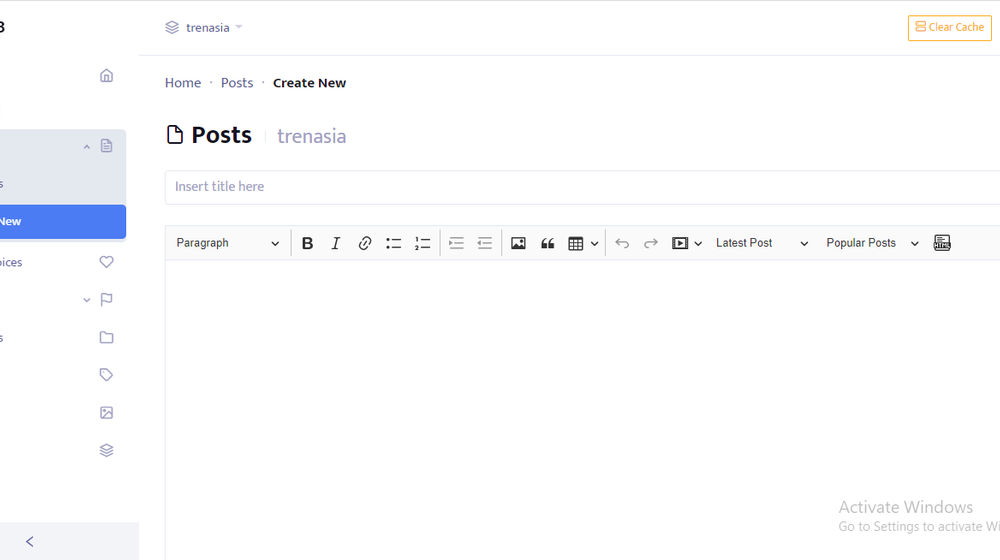The image size is (1000, 560).
Task: Toggle italic formatting in editor toolbar
Action: [335, 243]
